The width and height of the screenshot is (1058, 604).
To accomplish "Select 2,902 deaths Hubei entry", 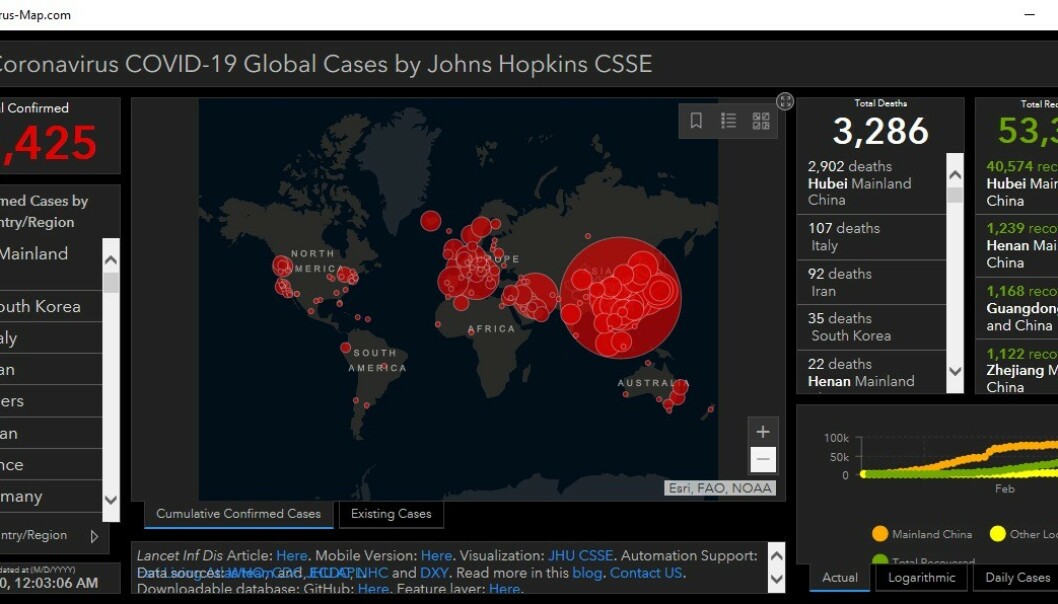I will [x=871, y=183].
